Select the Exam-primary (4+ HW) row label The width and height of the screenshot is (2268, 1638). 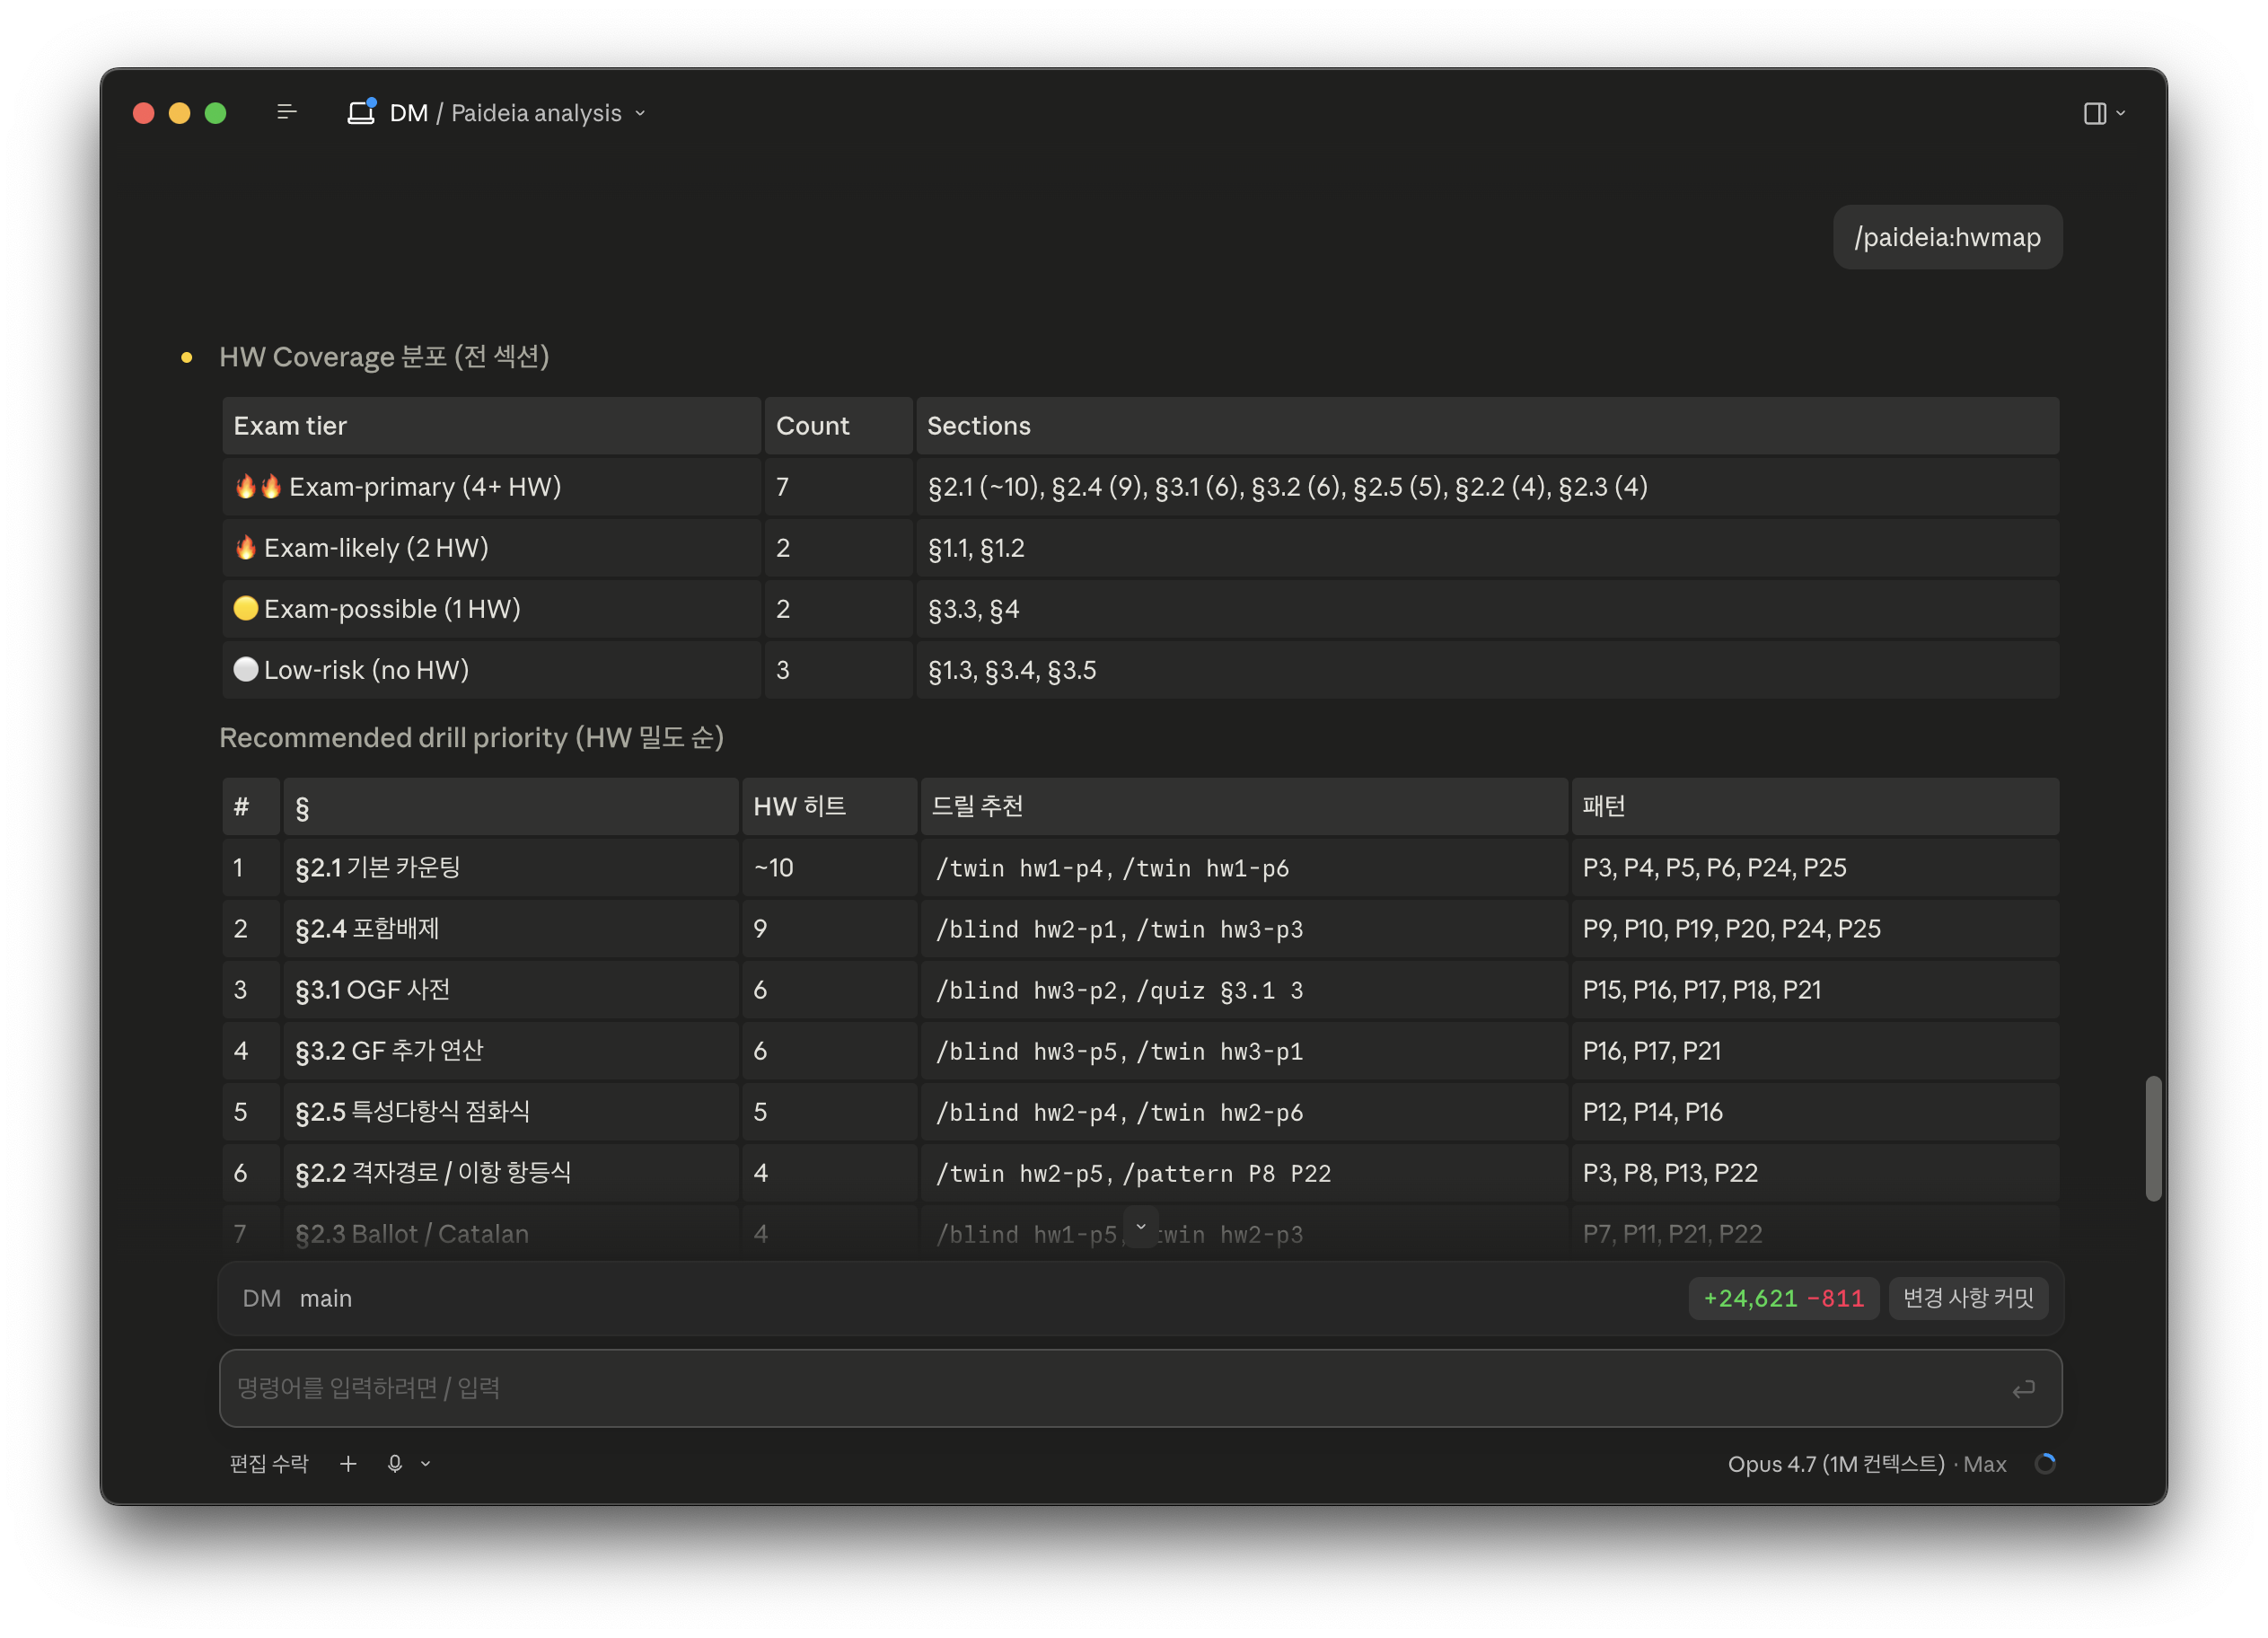491,486
